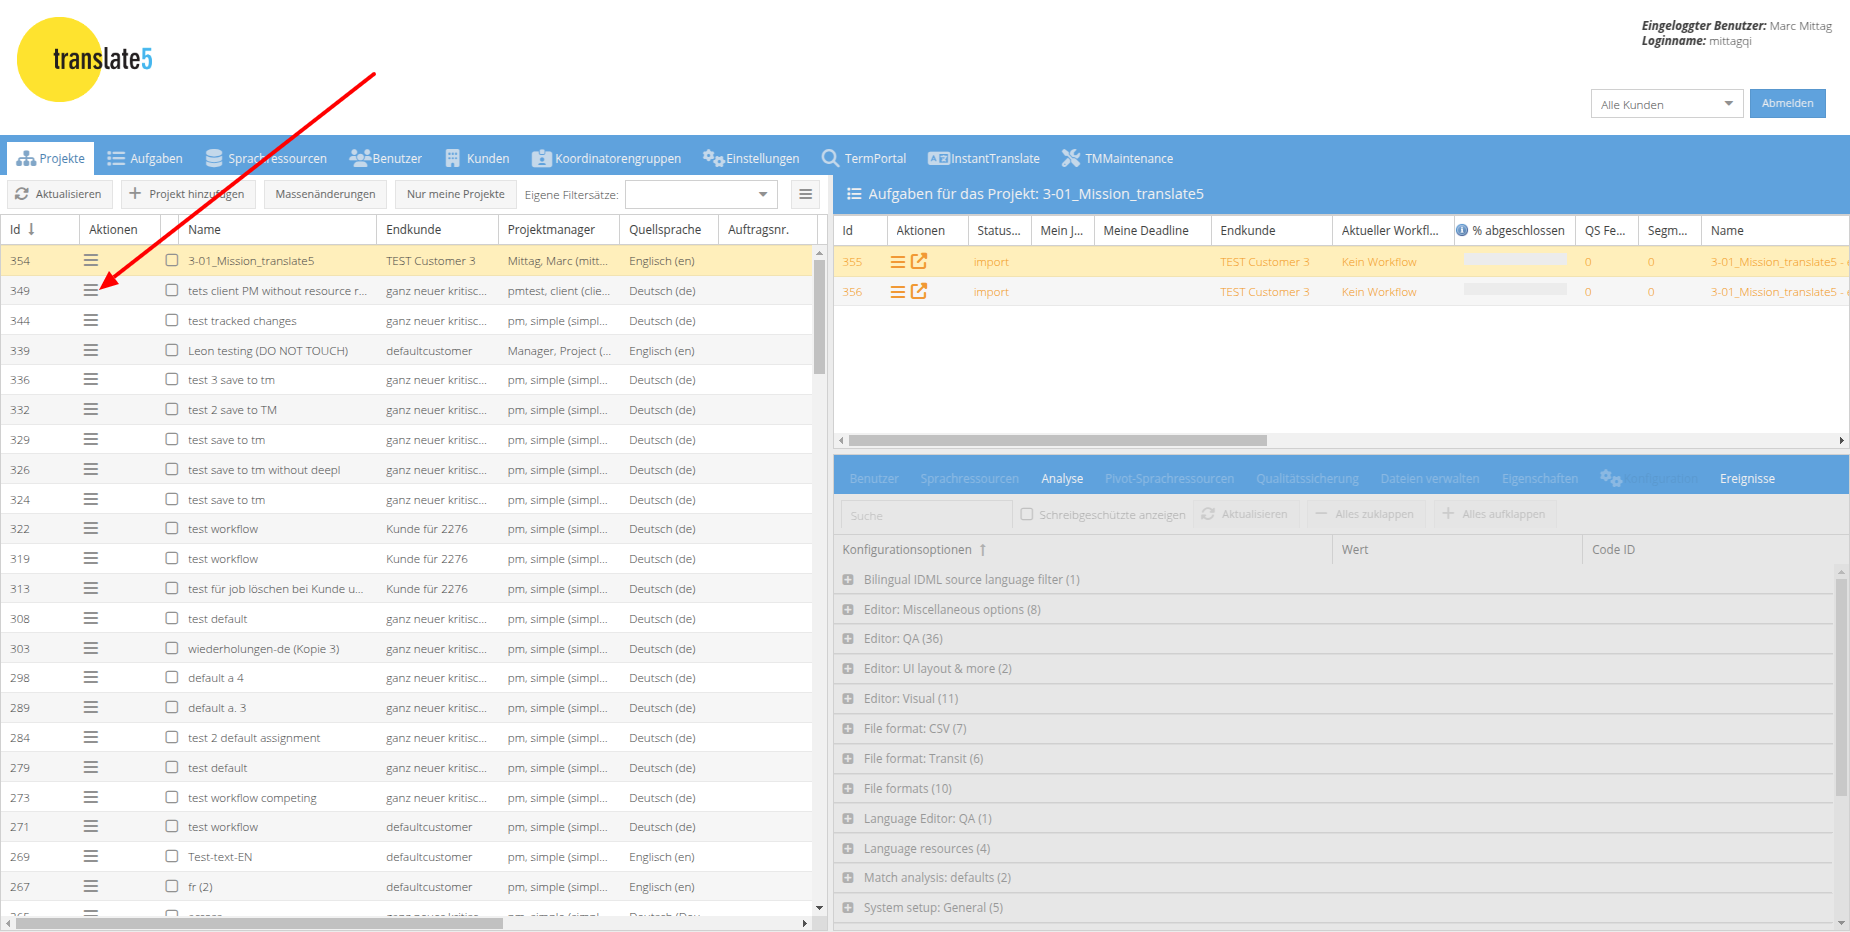Open actions menu for project 3-01_Mission_translate5
1850x932 pixels.
[91, 260]
